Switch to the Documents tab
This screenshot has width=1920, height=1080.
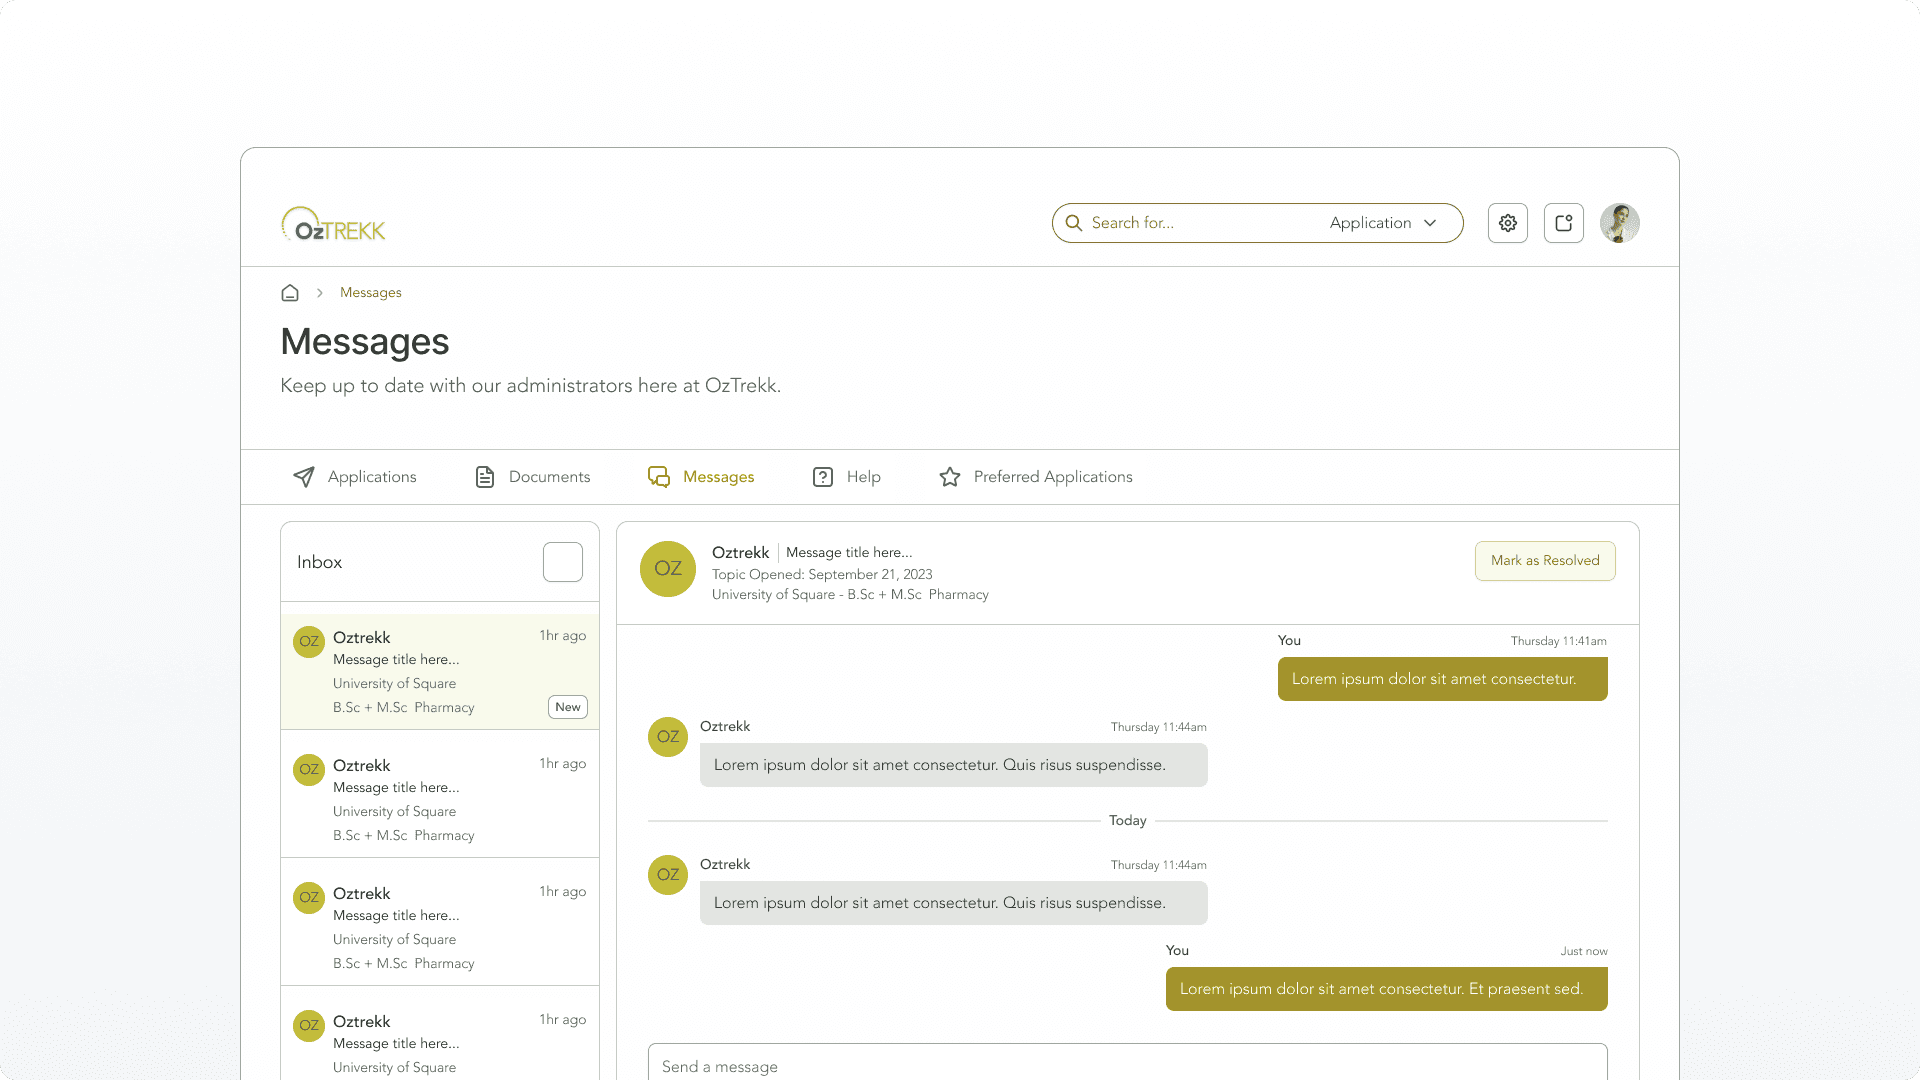point(532,477)
